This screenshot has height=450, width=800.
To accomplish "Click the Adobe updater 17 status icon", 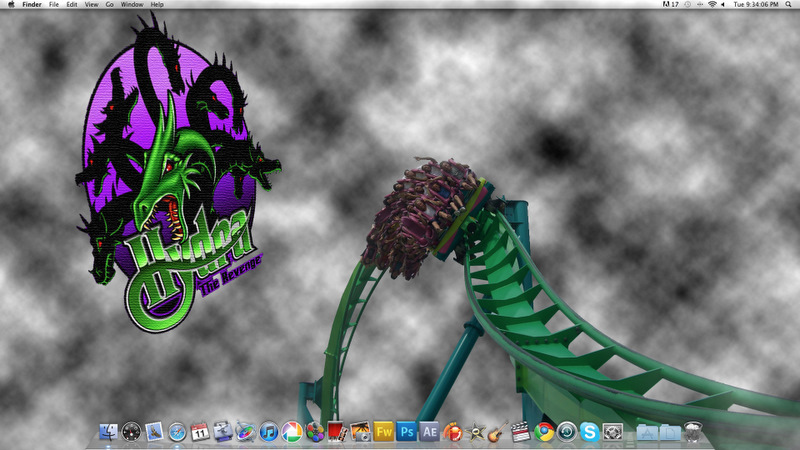I will (671, 5).
